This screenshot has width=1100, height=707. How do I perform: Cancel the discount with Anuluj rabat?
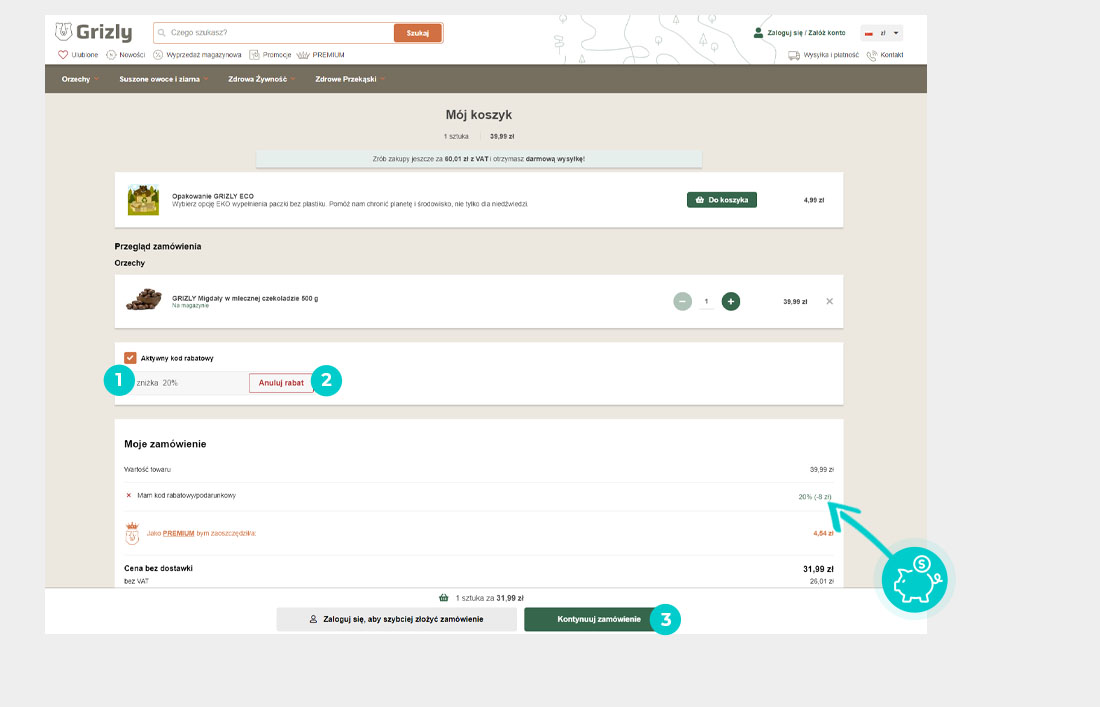281,383
